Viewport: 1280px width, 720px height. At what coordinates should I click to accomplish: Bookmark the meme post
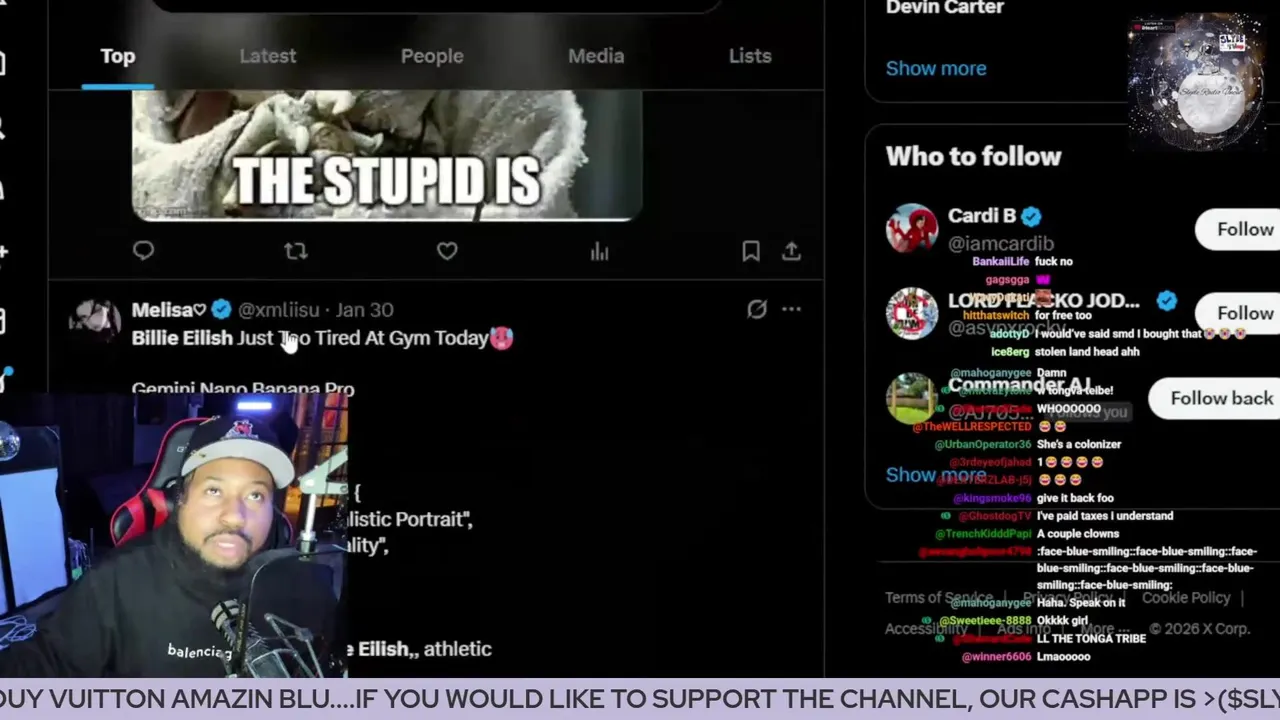tap(751, 251)
